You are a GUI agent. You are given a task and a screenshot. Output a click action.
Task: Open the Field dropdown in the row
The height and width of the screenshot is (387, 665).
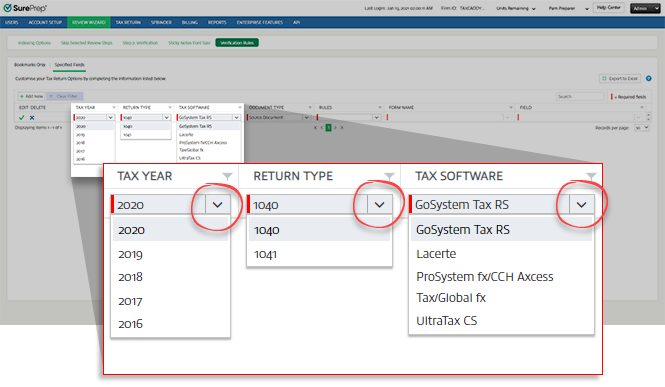(x=638, y=117)
